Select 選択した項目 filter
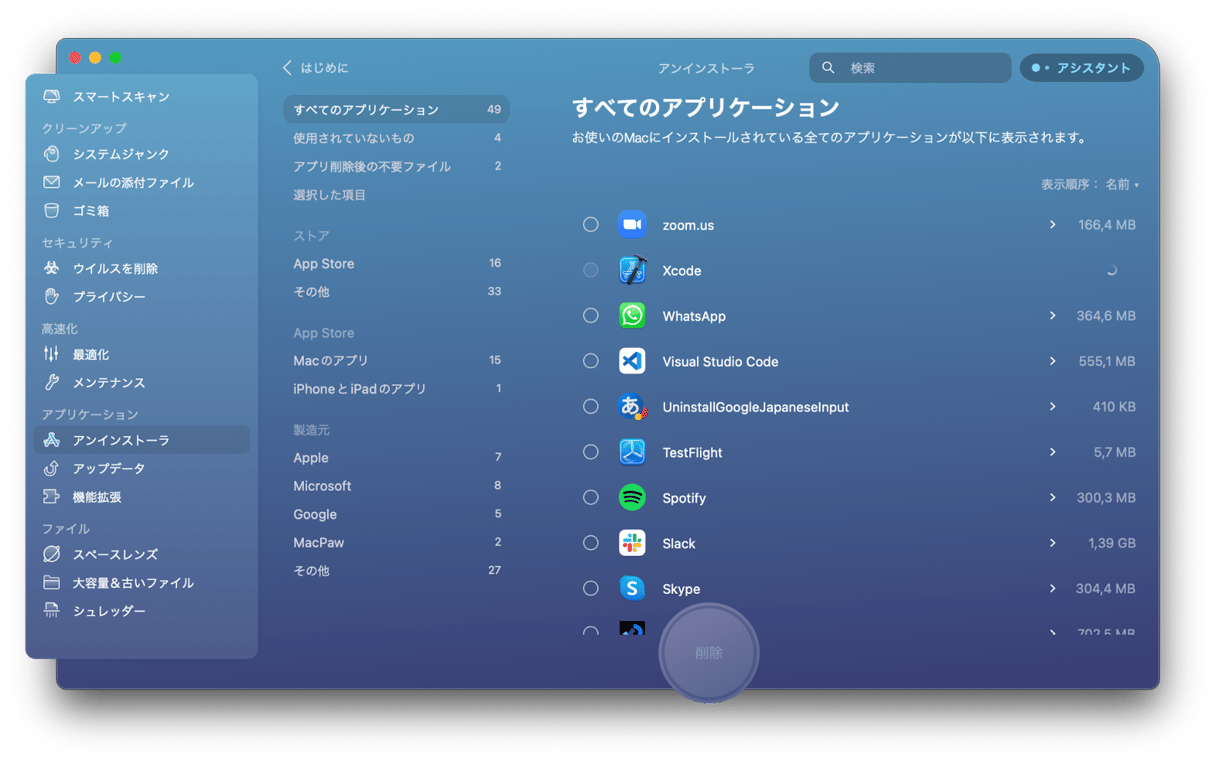1216x764 pixels. [396, 195]
